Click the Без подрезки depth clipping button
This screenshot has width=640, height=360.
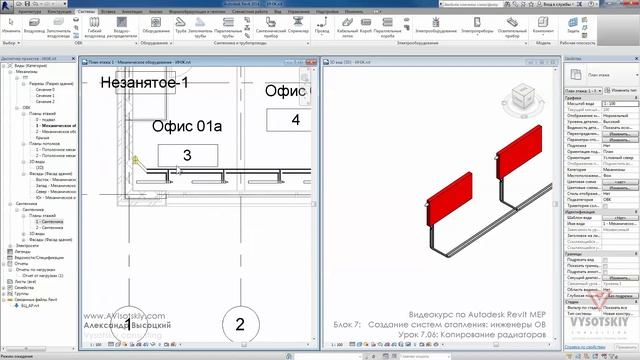point(620,296)
